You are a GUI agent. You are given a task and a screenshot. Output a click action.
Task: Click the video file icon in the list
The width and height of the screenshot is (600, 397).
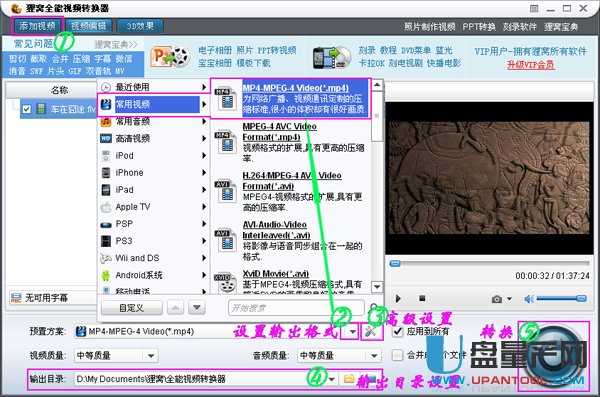[41, 109]
